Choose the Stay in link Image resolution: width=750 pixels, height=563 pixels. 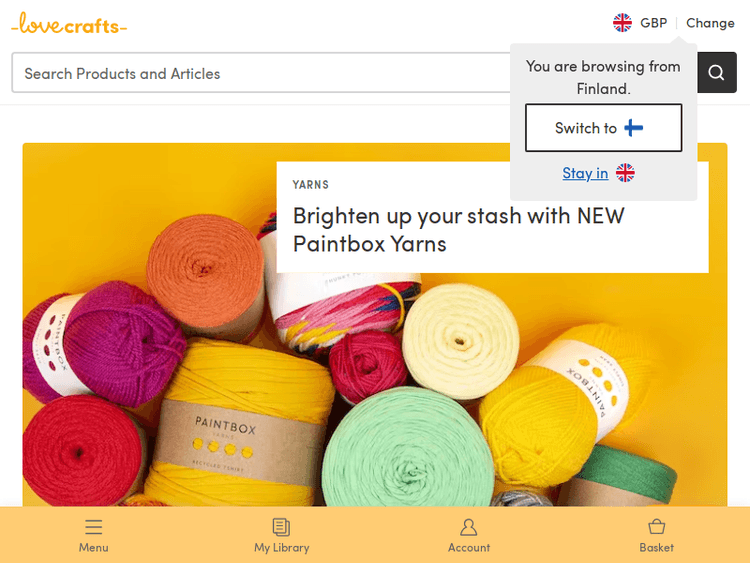pyautogui.click(x=585, y=173)
